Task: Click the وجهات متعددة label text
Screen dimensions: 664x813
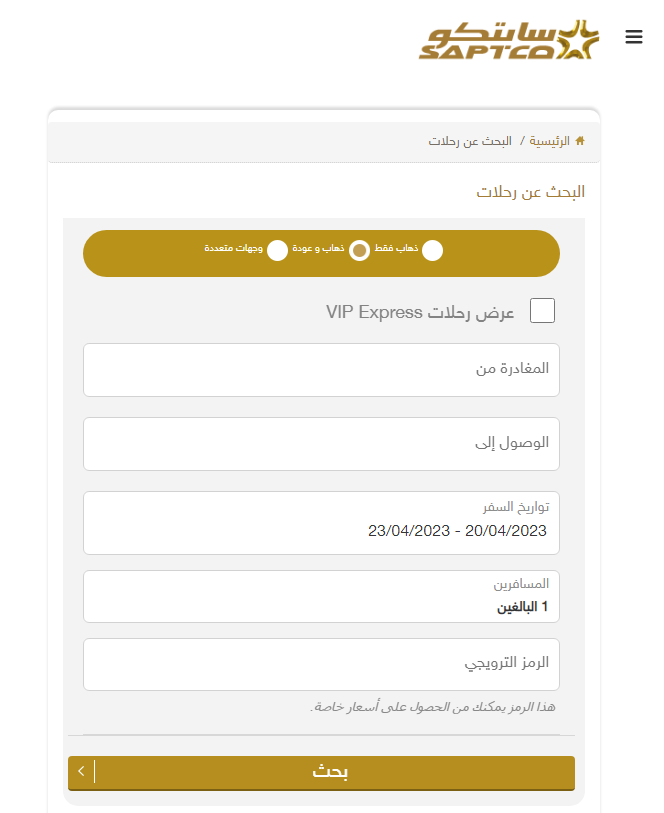Action: point(234,247)
